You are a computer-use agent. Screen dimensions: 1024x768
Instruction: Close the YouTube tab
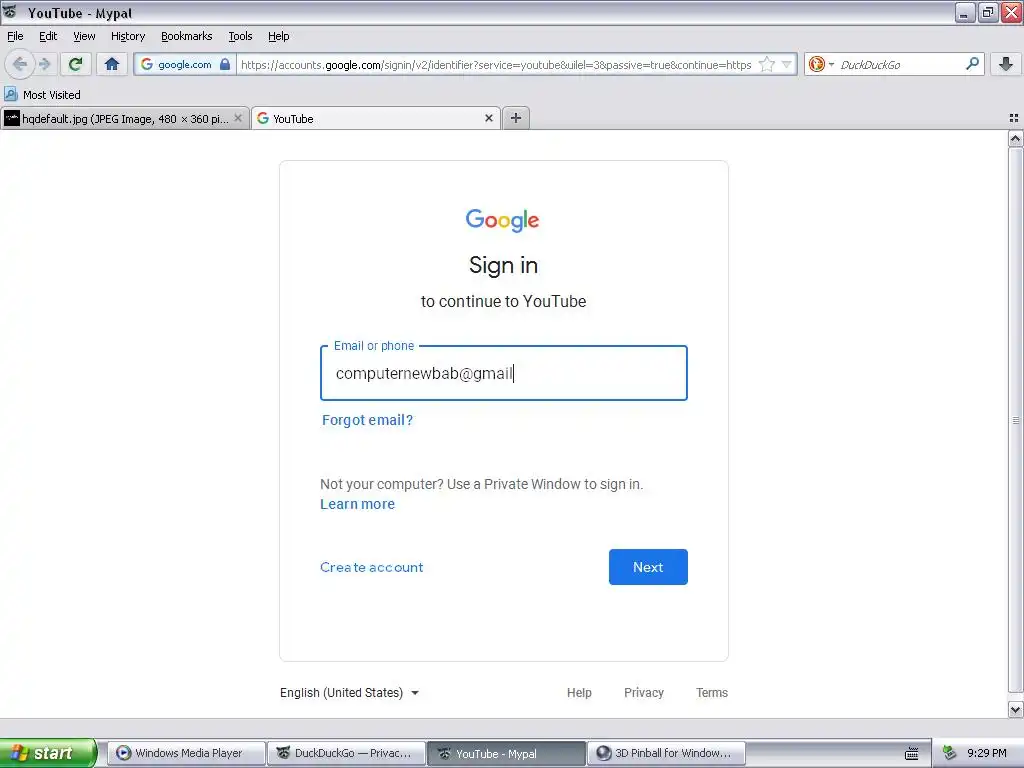tap(488, 118)
